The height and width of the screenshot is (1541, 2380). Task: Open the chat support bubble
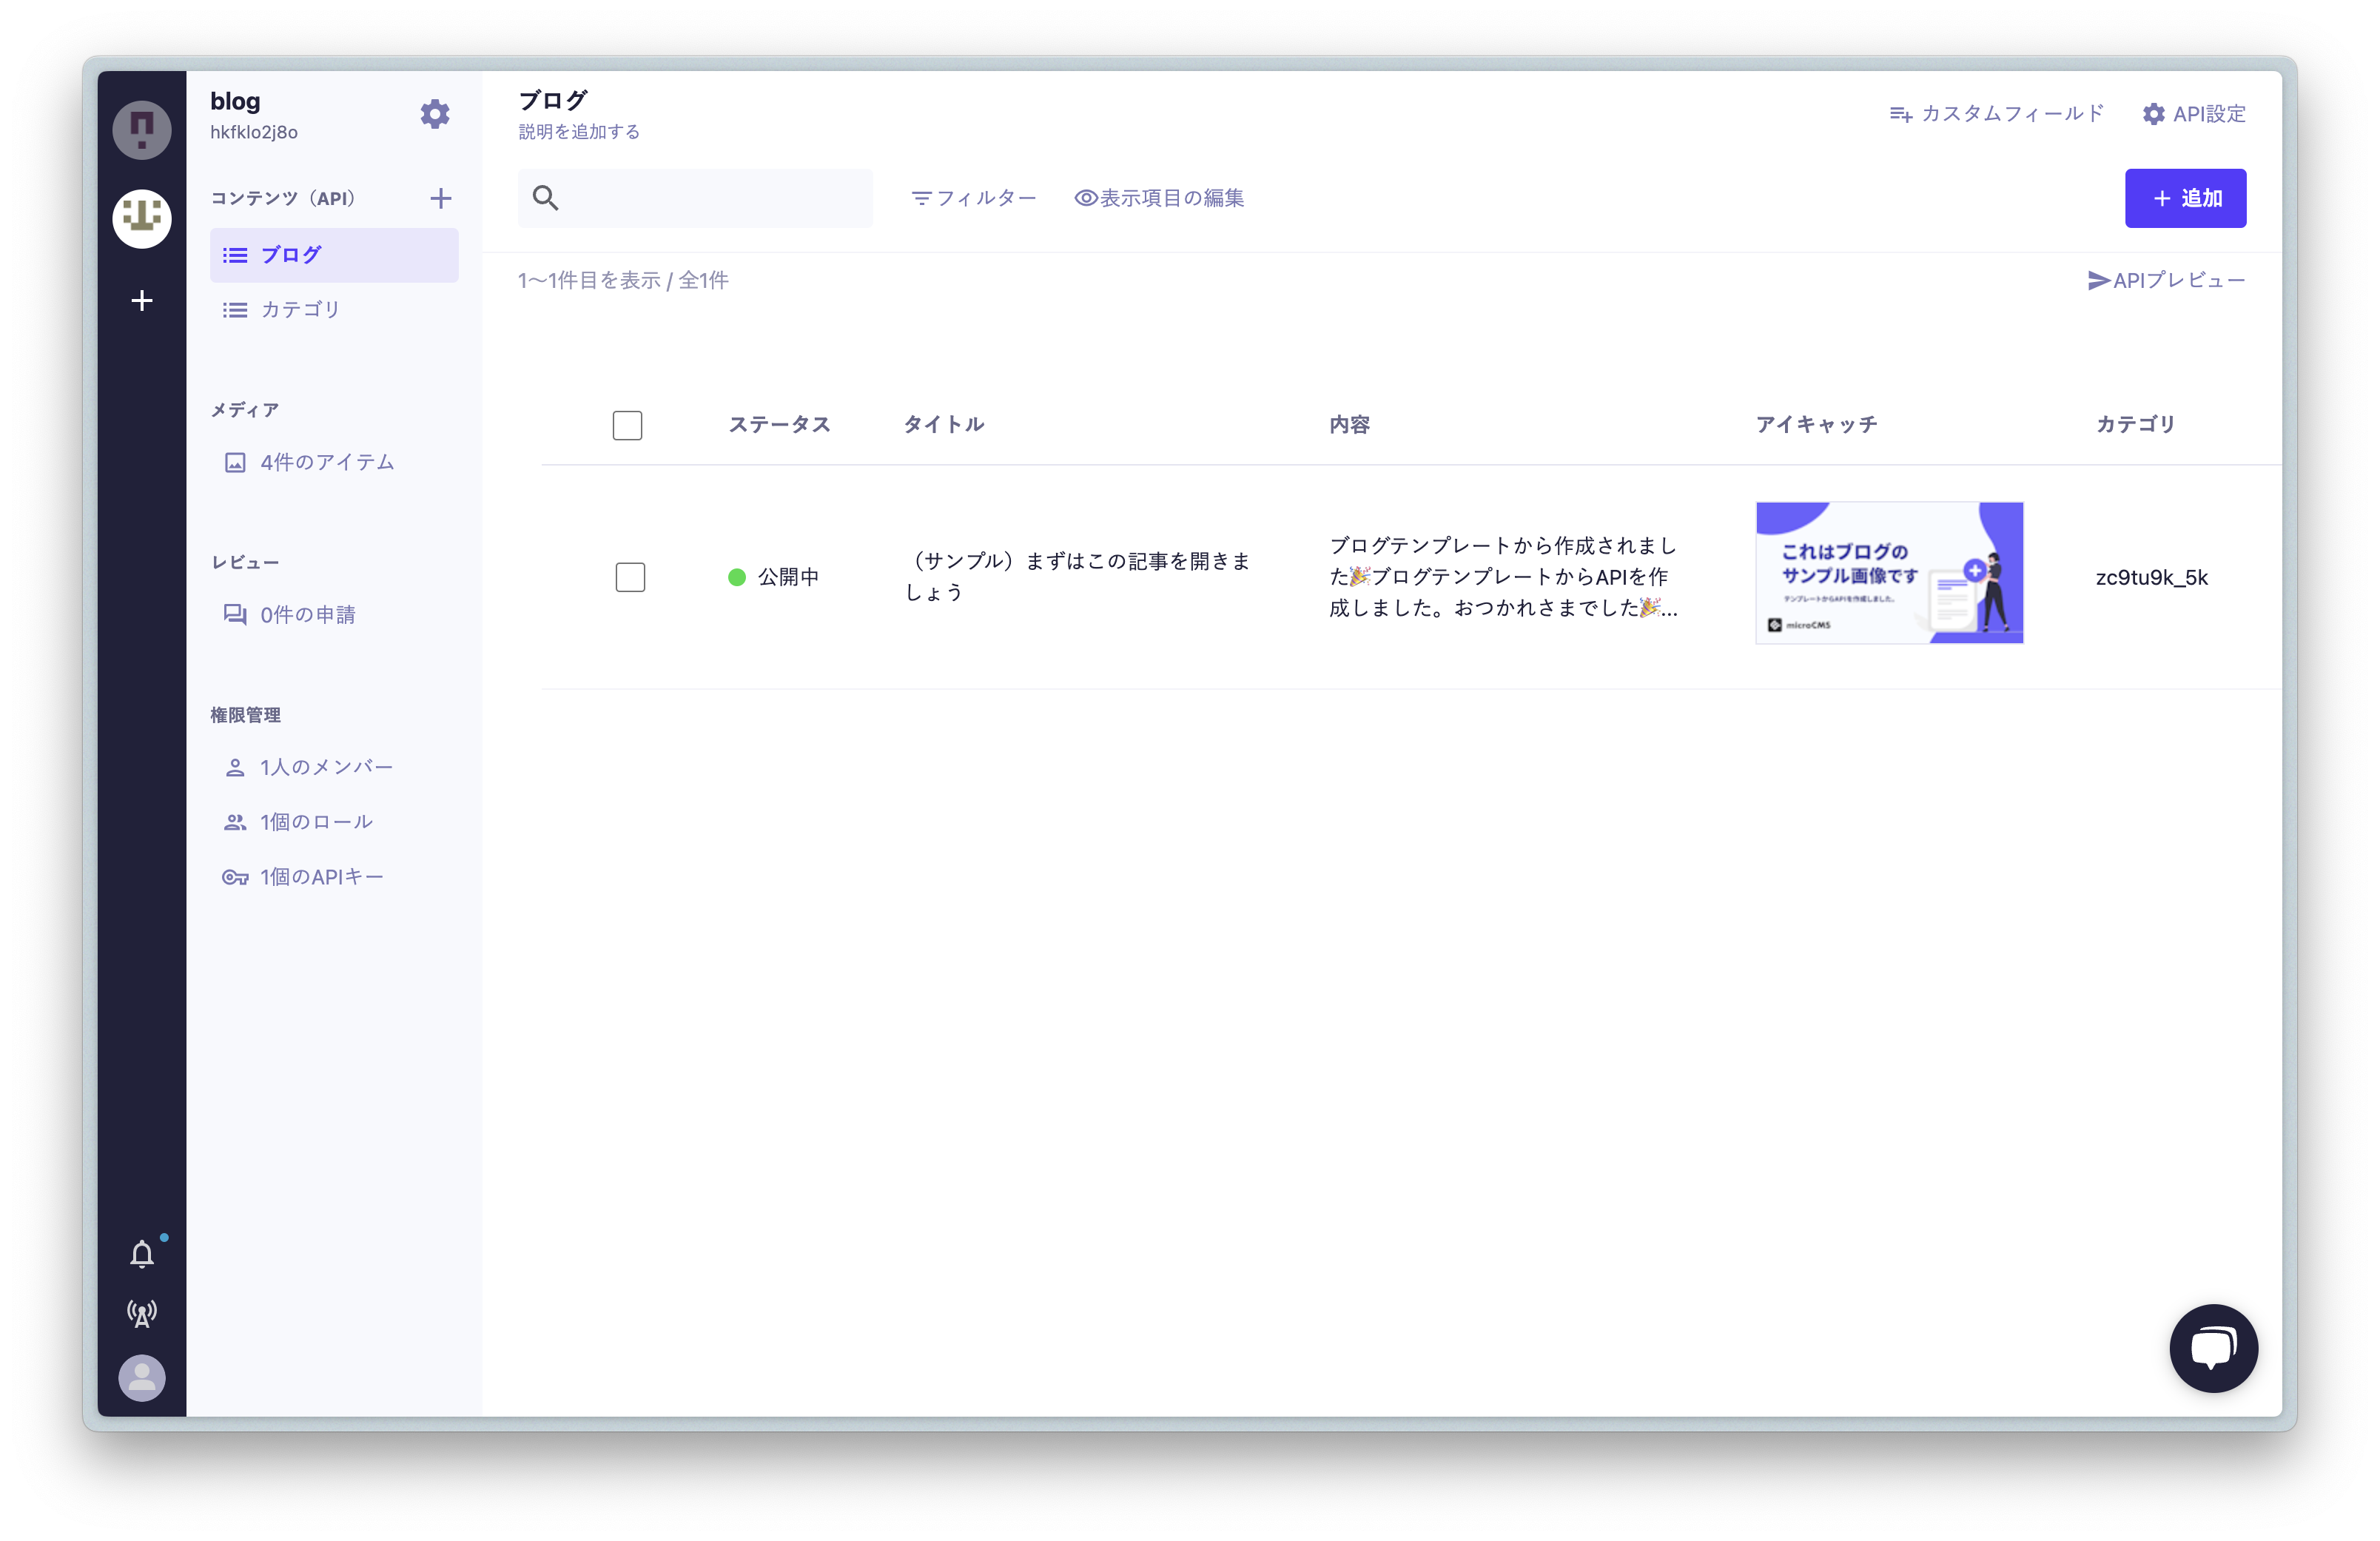[2213, 1348]
